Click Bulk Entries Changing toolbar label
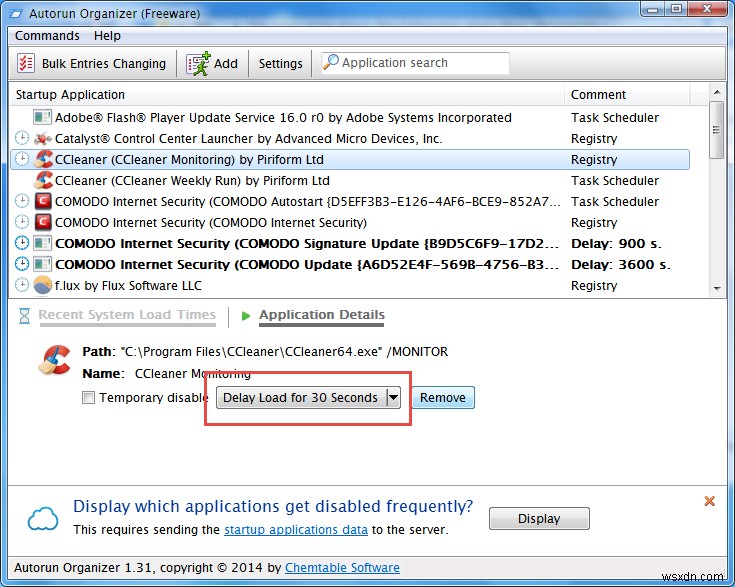The height and width of the screenshot is (587, 735). pos(104,63)
